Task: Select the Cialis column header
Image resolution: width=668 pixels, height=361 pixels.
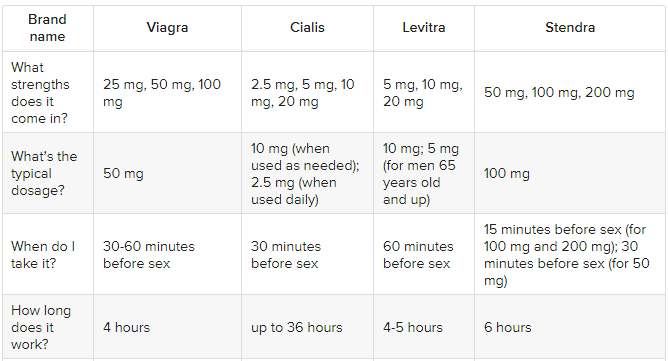Action: click(307, 28)
